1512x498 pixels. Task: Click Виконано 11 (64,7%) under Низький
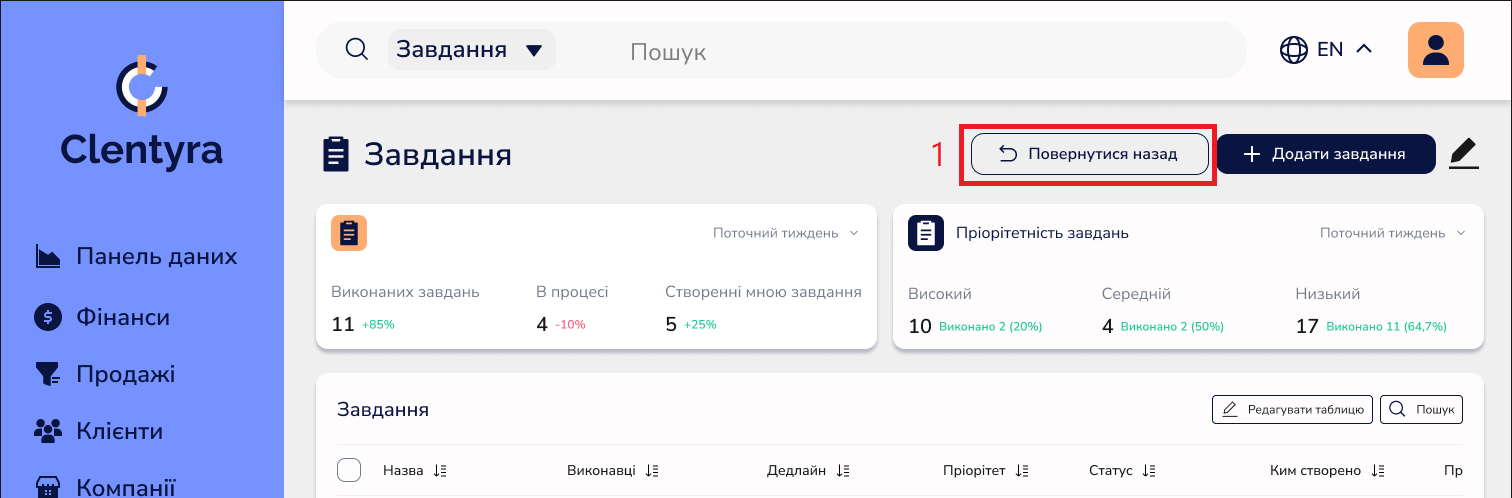(1386, 327)
